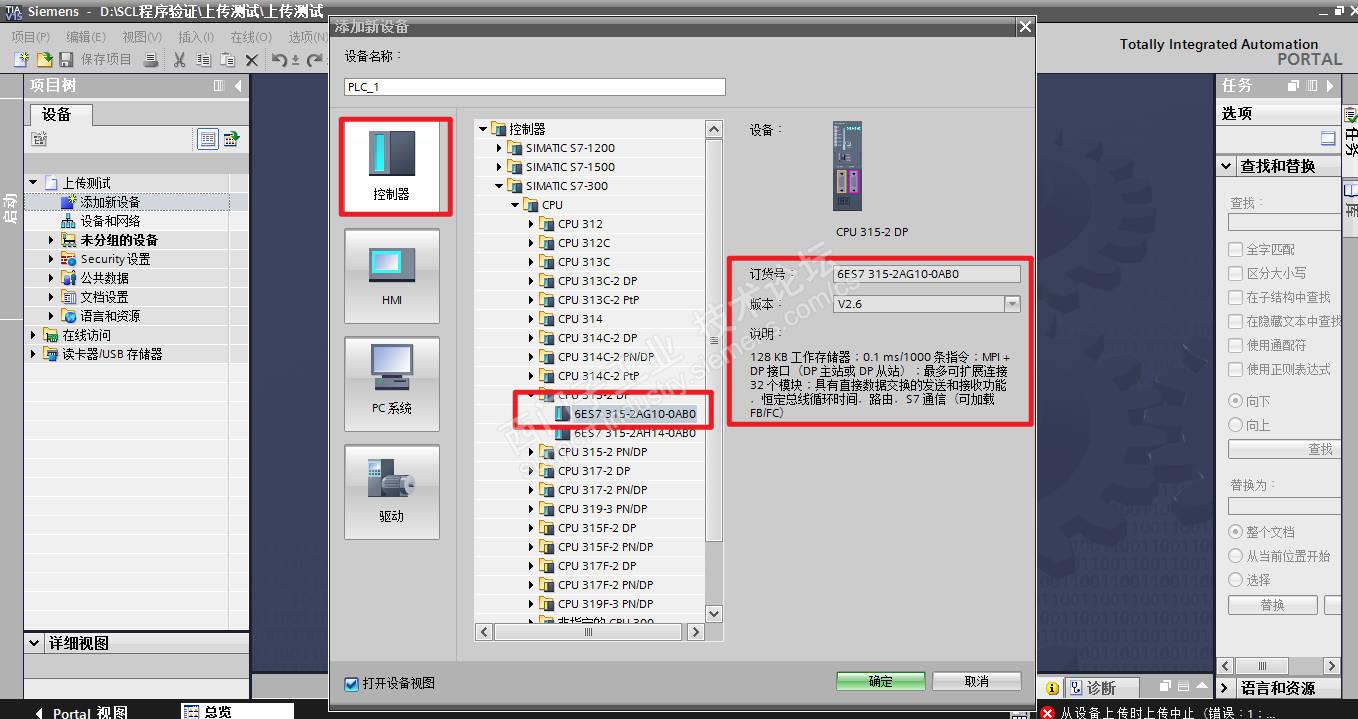Select the Controller category tile

tap(391, 166)
